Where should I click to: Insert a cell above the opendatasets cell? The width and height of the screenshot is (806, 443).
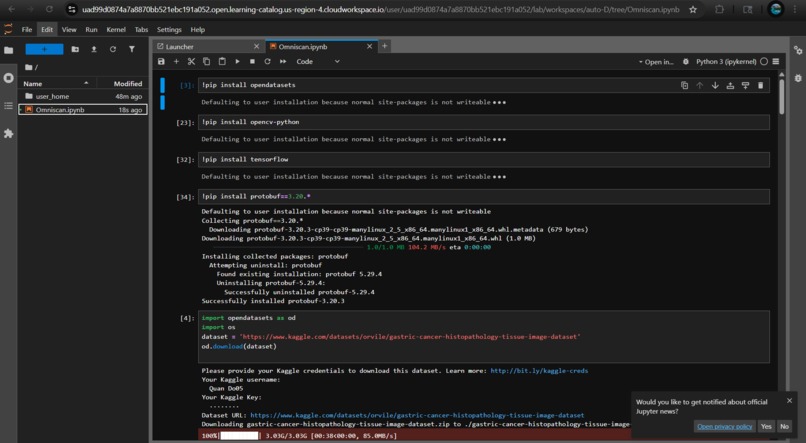click(730, 85)
